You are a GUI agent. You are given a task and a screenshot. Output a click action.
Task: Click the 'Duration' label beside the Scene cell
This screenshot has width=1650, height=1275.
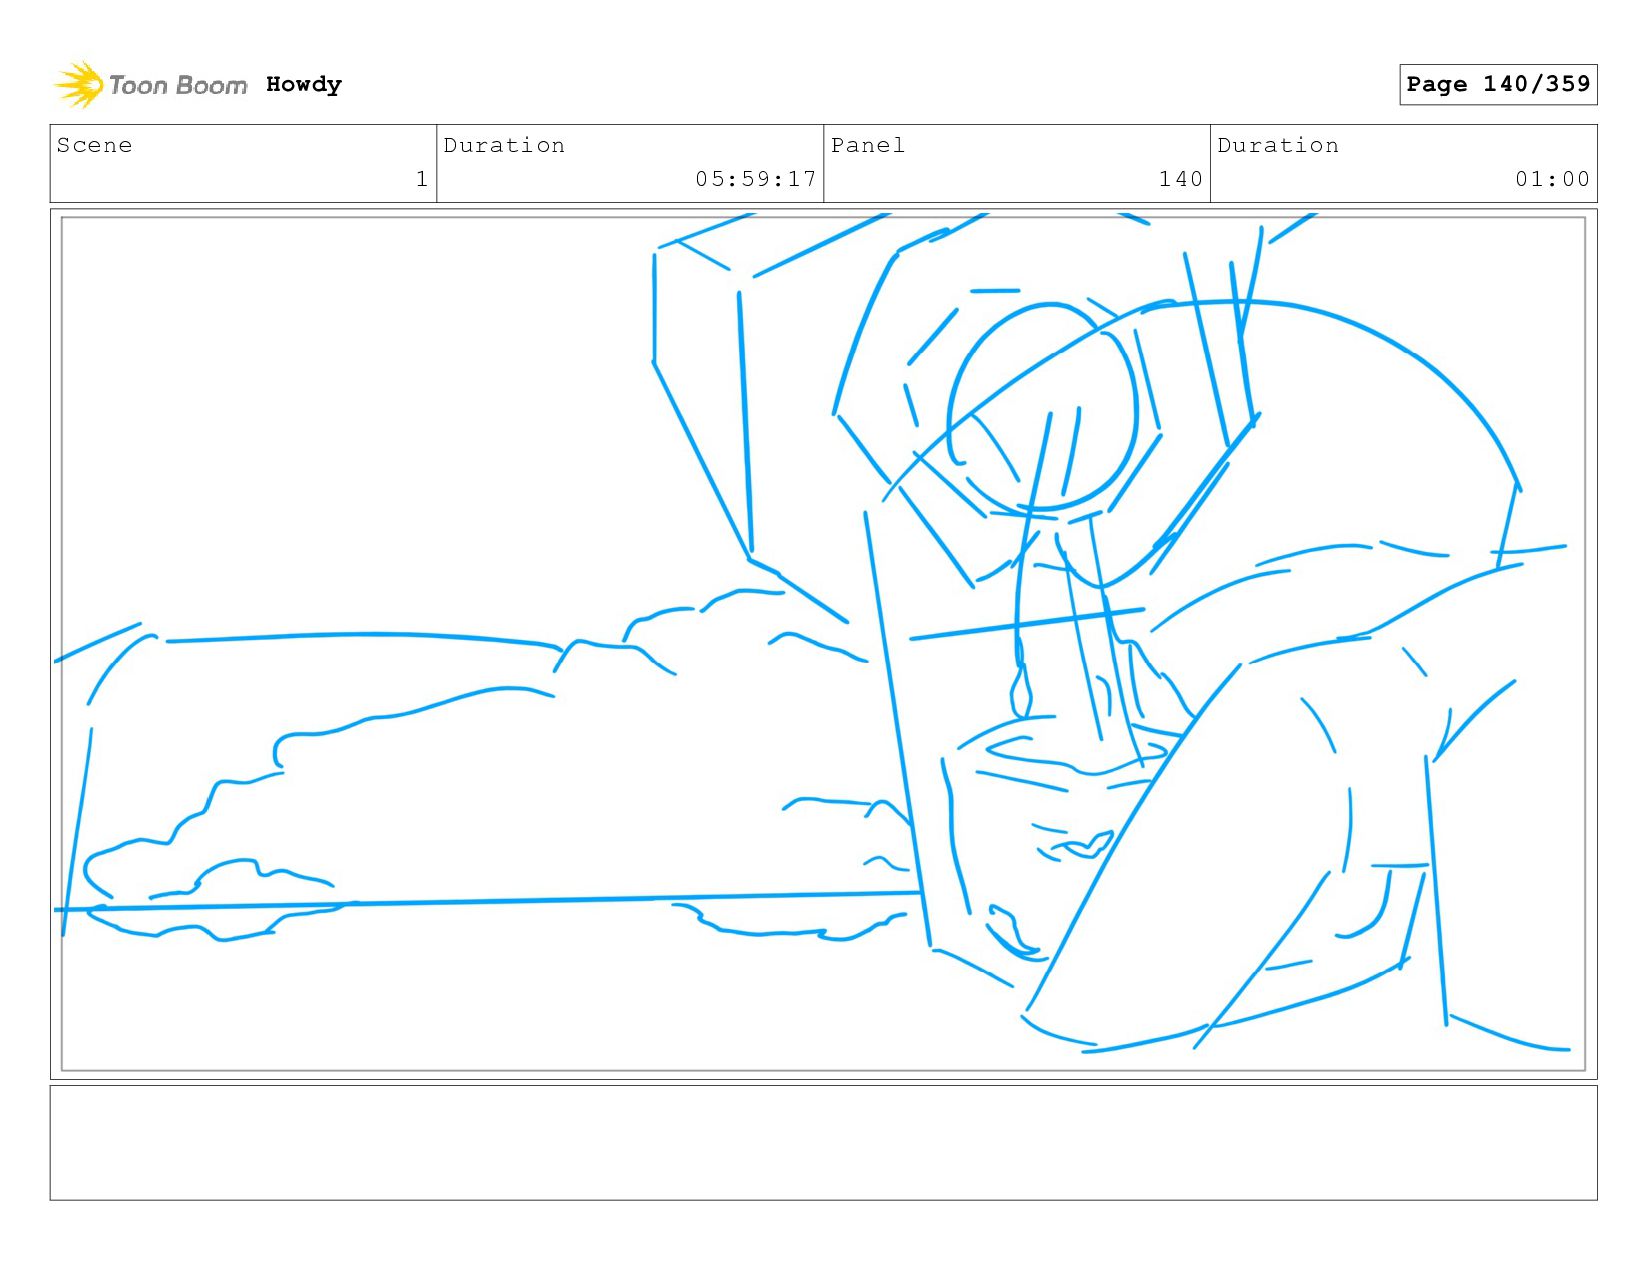point(504,145)
